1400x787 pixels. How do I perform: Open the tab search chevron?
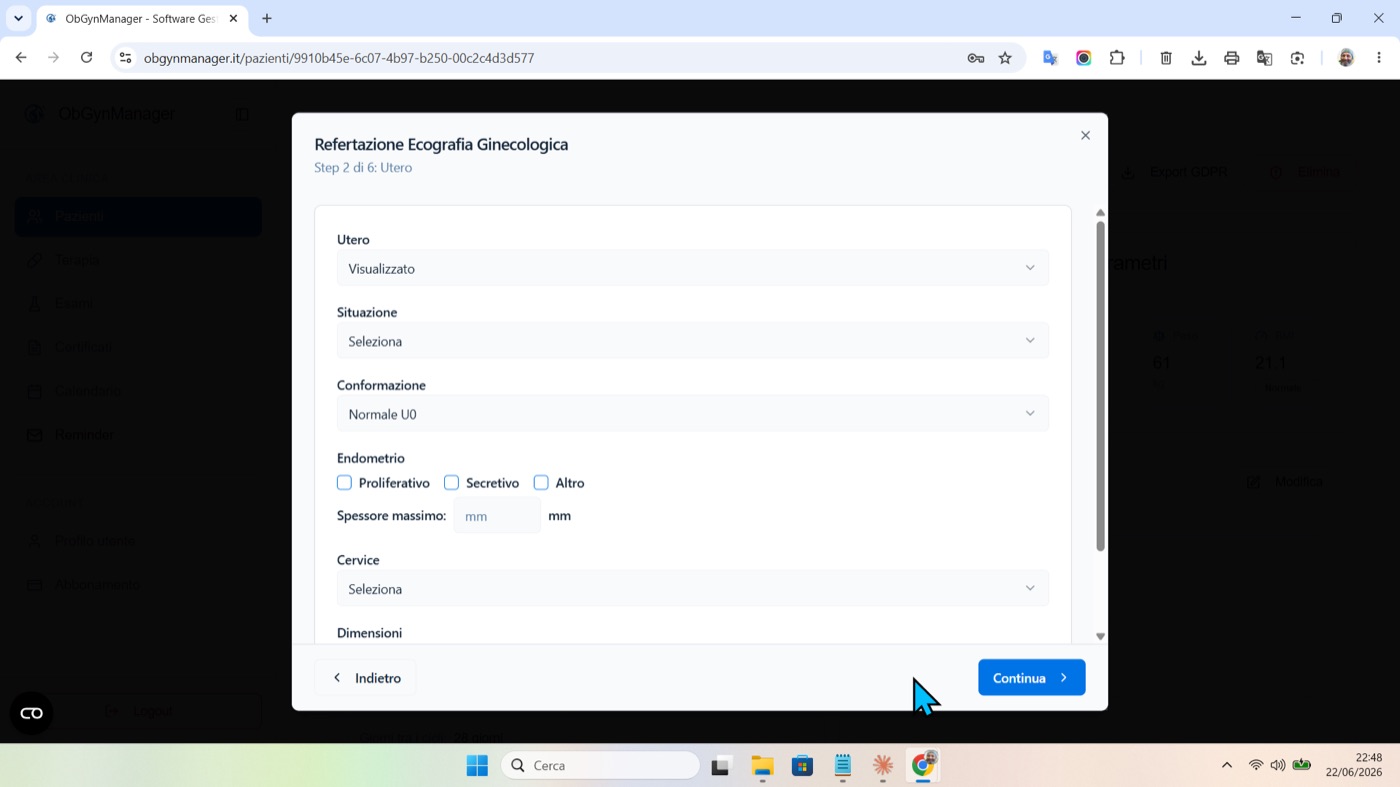18,18
